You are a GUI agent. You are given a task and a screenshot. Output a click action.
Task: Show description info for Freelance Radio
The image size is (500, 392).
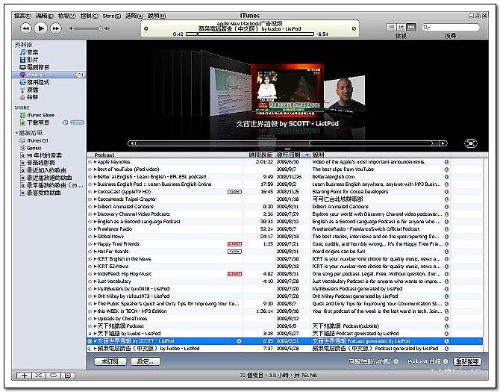pyautogui.click(x=446, y=229)
